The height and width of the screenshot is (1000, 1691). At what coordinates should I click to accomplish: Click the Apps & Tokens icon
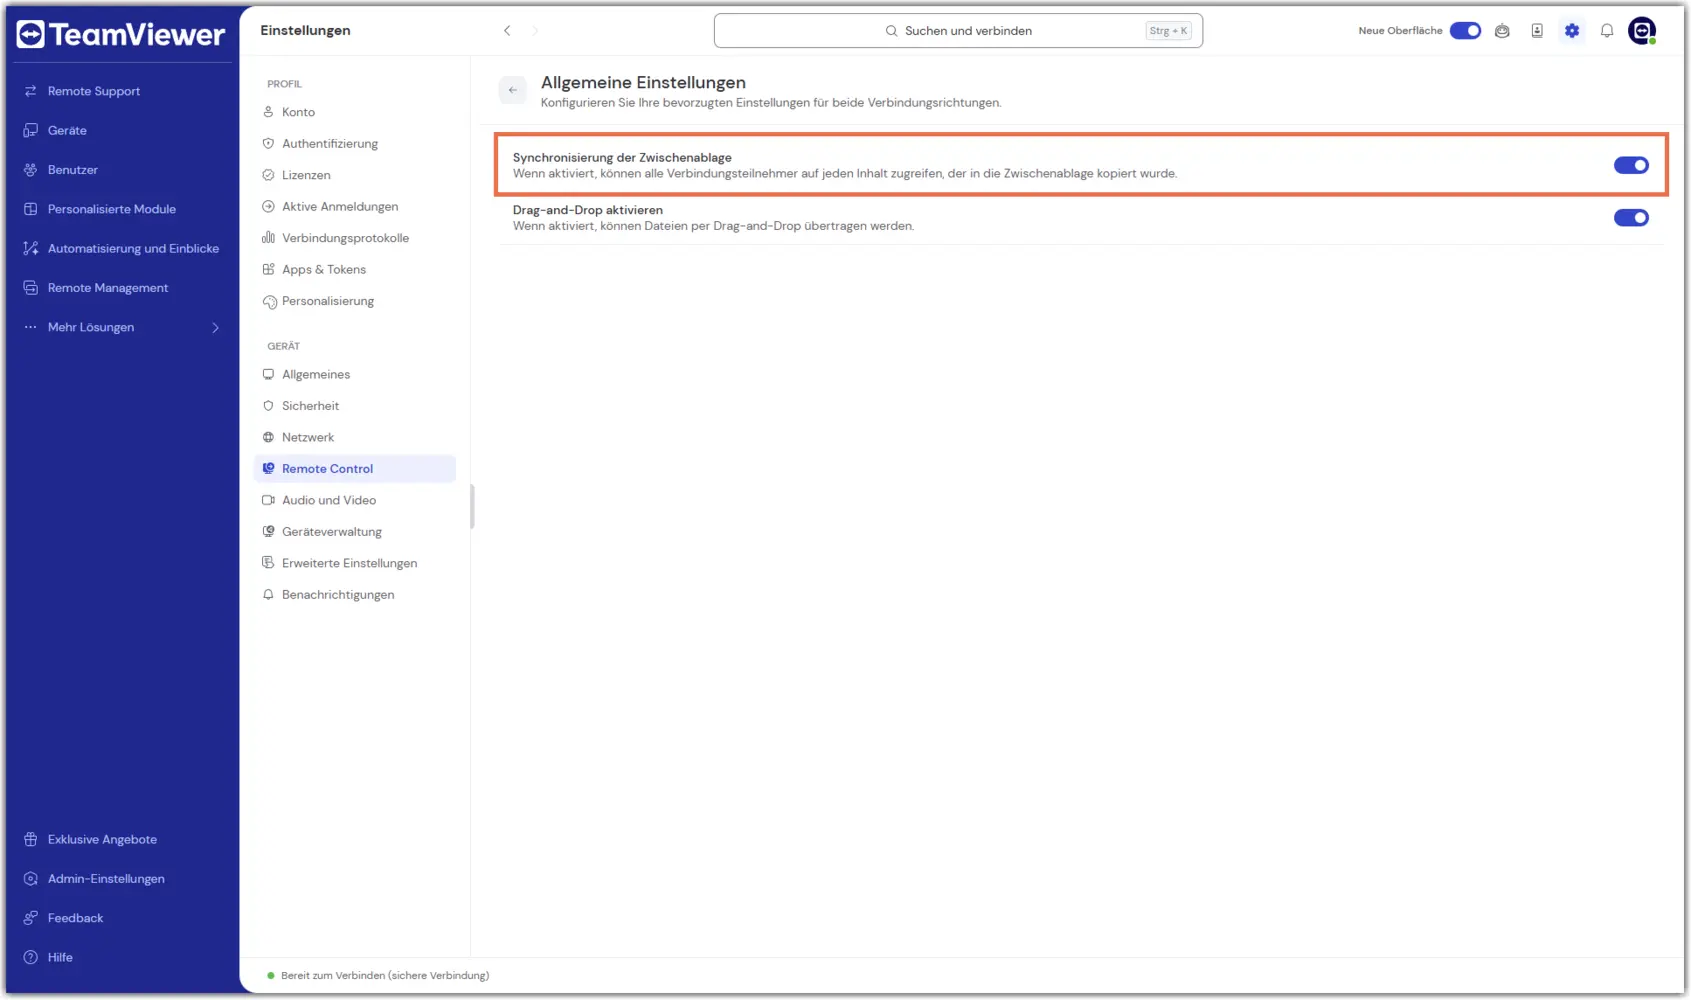(x=268, y=269)
